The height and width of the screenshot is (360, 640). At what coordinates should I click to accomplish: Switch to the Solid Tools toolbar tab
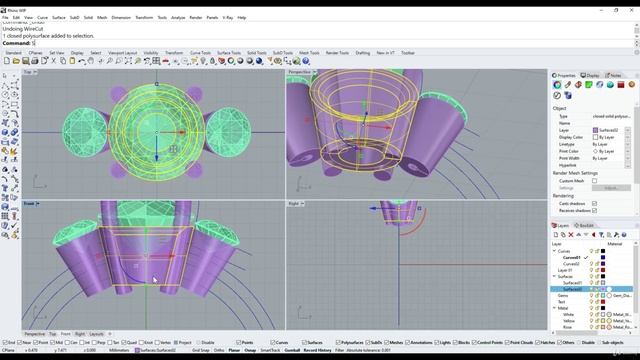pos(257,53)
